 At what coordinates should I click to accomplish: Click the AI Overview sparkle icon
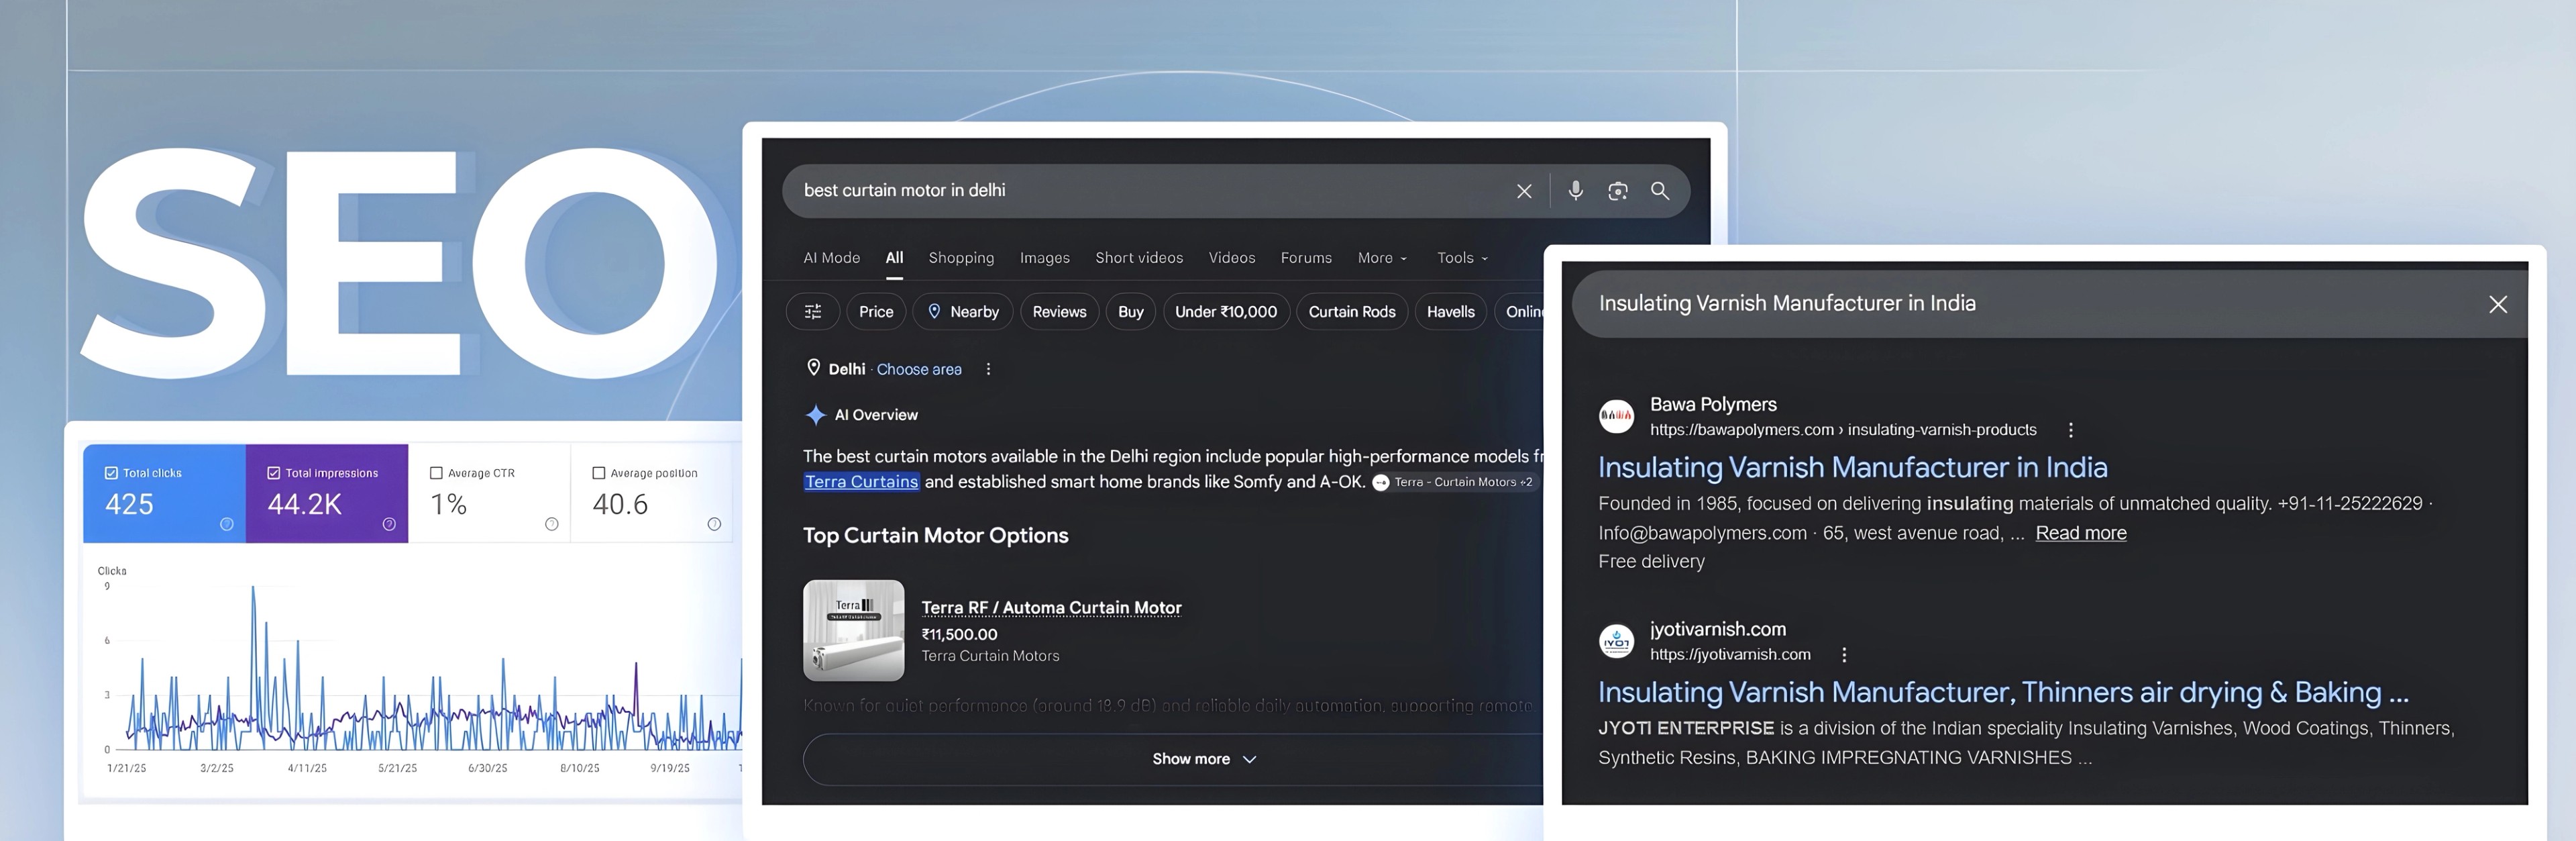click(815, 415)
